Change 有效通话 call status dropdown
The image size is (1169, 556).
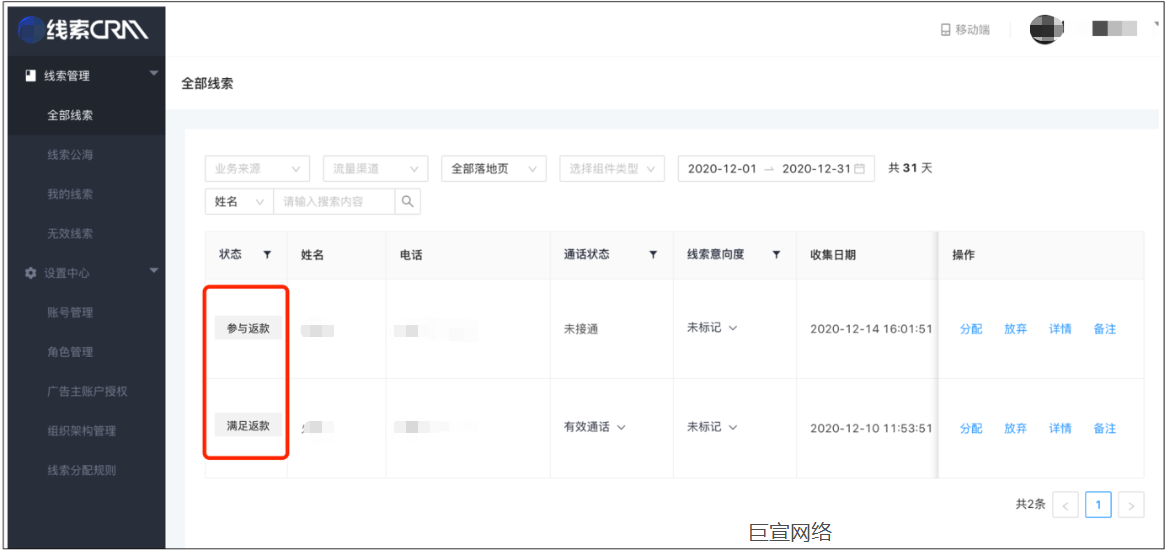[594, 427]
